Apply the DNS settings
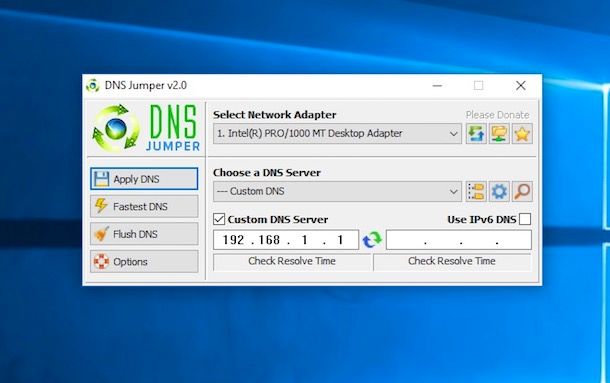Screen dimensions: 610x383 pyautogui.click(x=144, y=179)
